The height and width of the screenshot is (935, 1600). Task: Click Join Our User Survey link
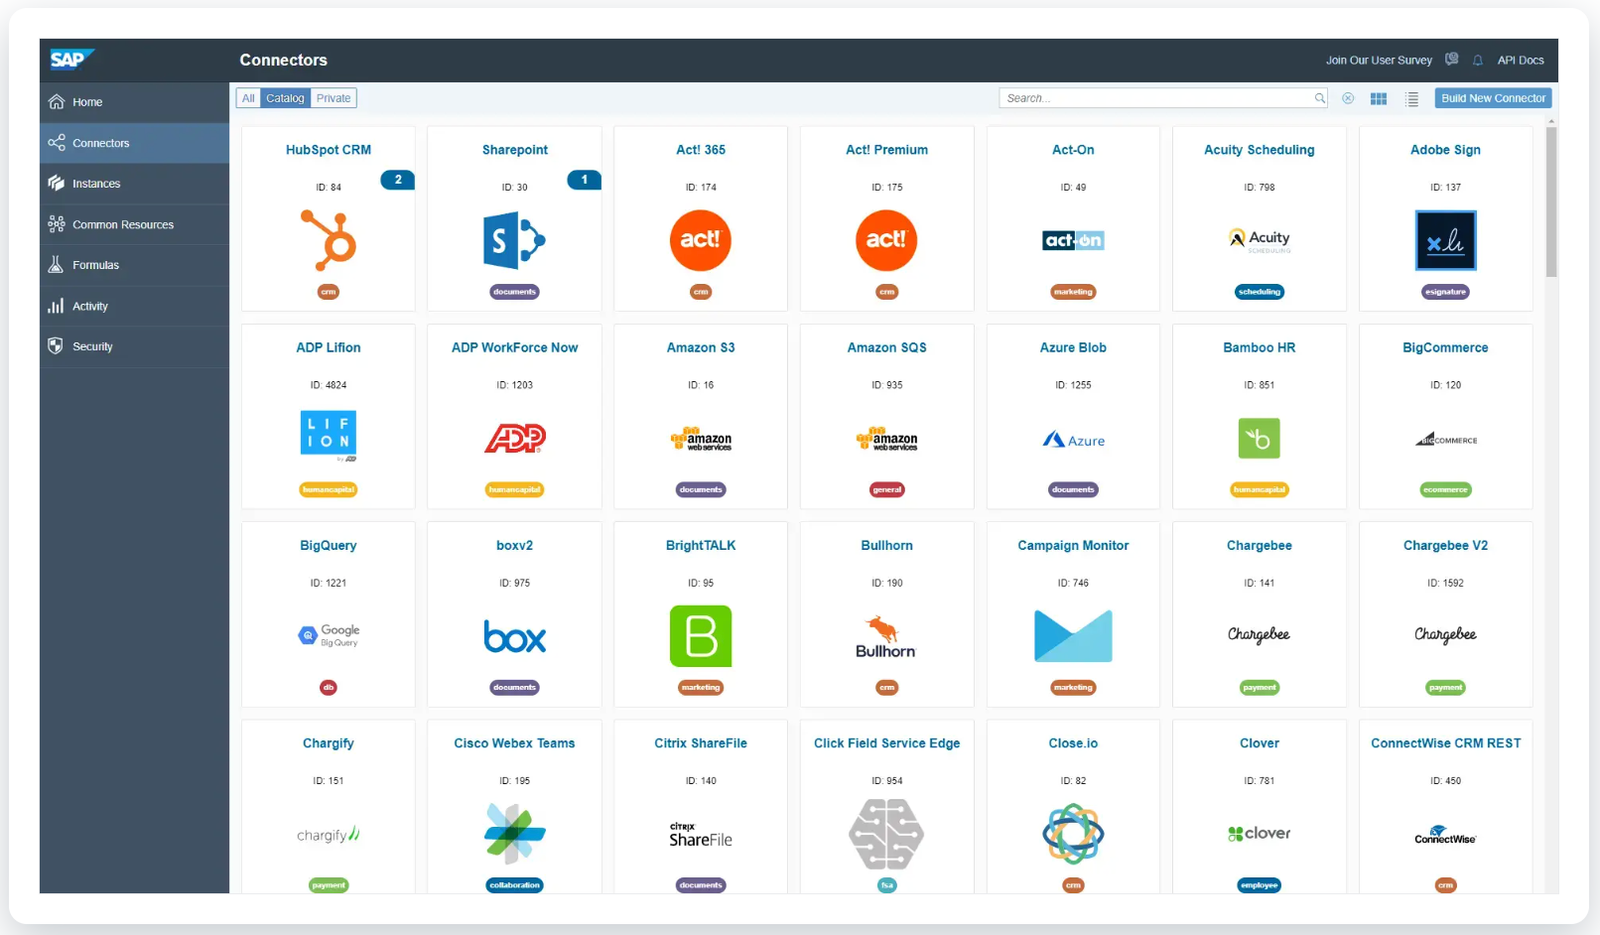pos(1378,60)
